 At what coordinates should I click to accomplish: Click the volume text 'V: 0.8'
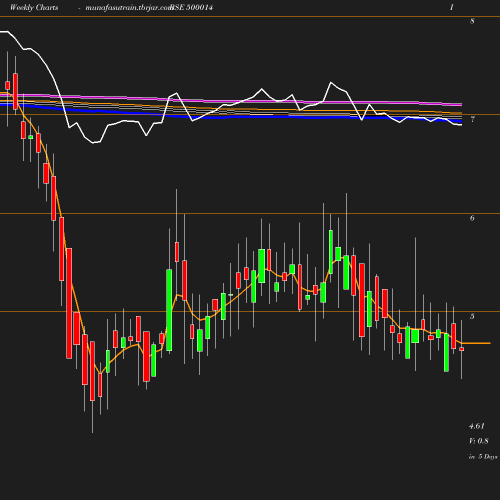pos(479,441)
